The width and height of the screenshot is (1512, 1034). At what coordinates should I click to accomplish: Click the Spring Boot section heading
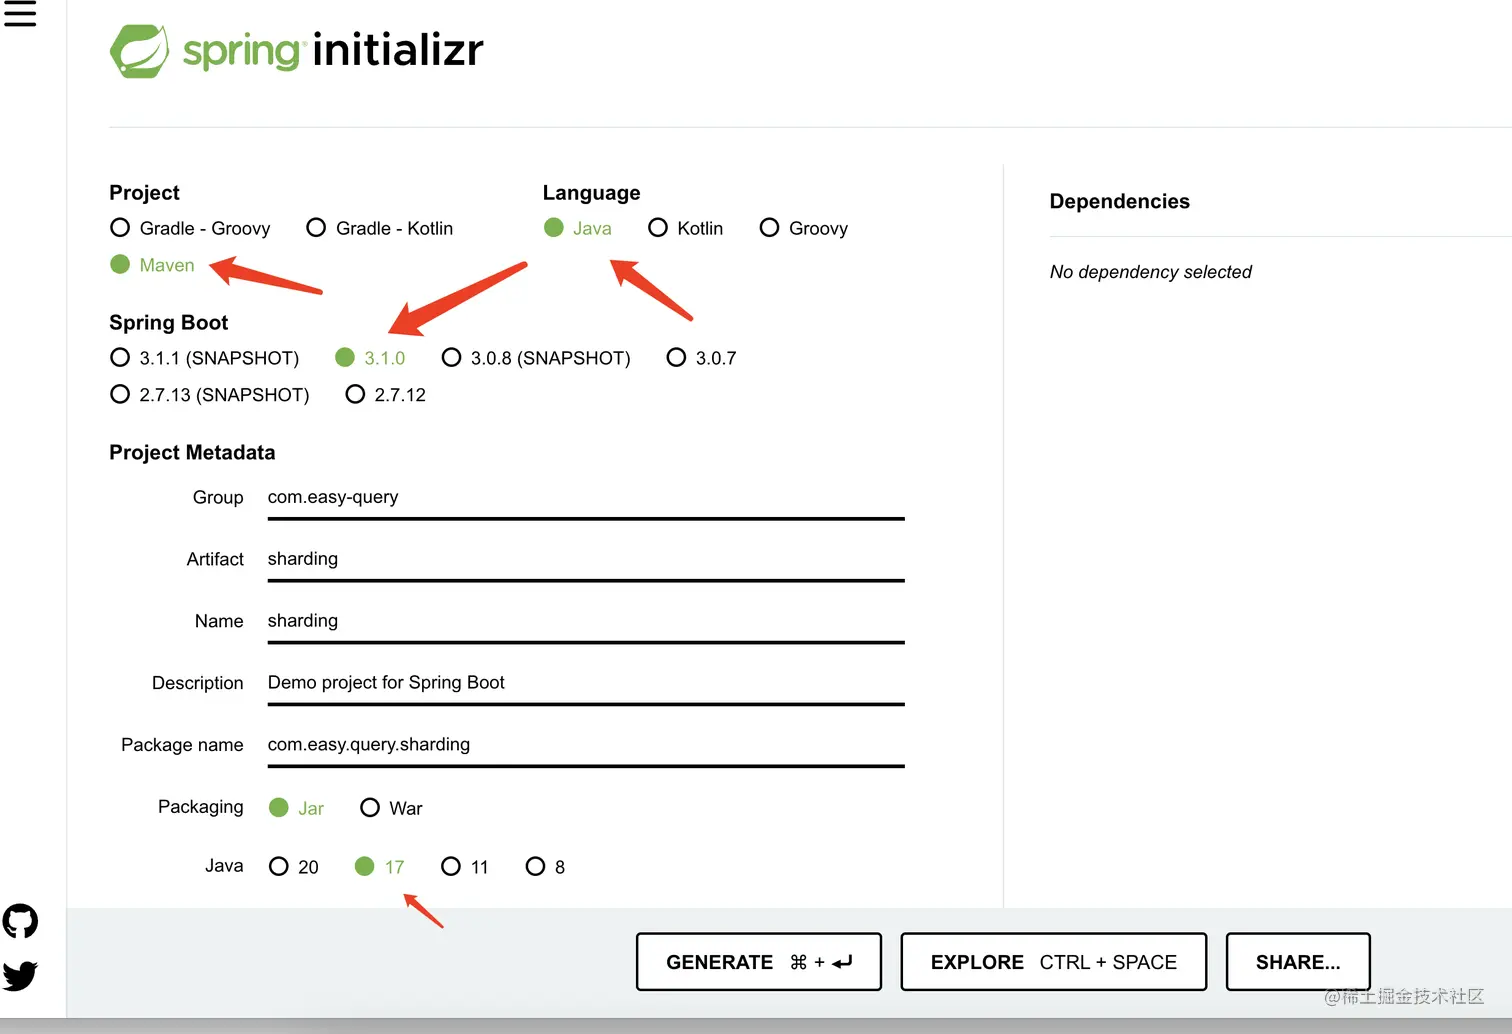pyautogui.click(x=169, y=323)
